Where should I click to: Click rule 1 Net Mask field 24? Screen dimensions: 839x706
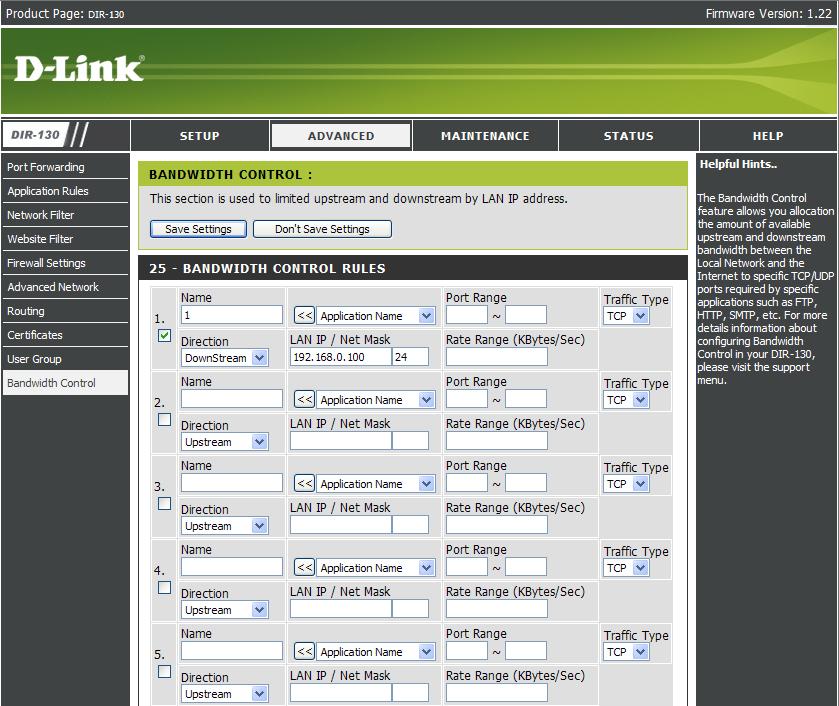coord(410,357)
